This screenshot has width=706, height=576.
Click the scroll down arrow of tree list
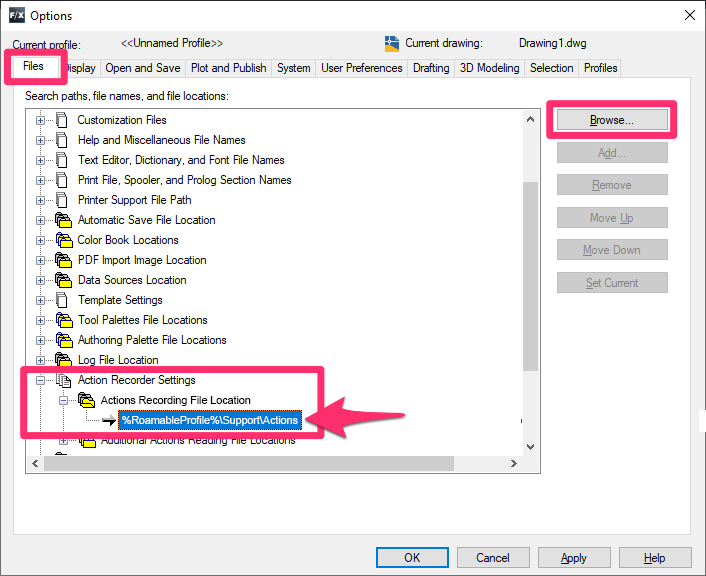click(x=530, y=447)
